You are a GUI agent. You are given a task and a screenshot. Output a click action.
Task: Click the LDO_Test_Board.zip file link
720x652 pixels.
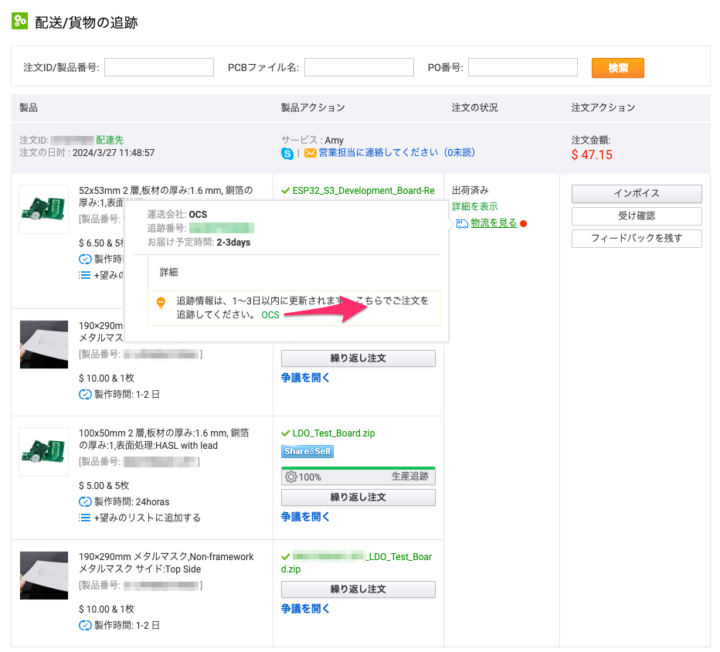tap(333, 433)
